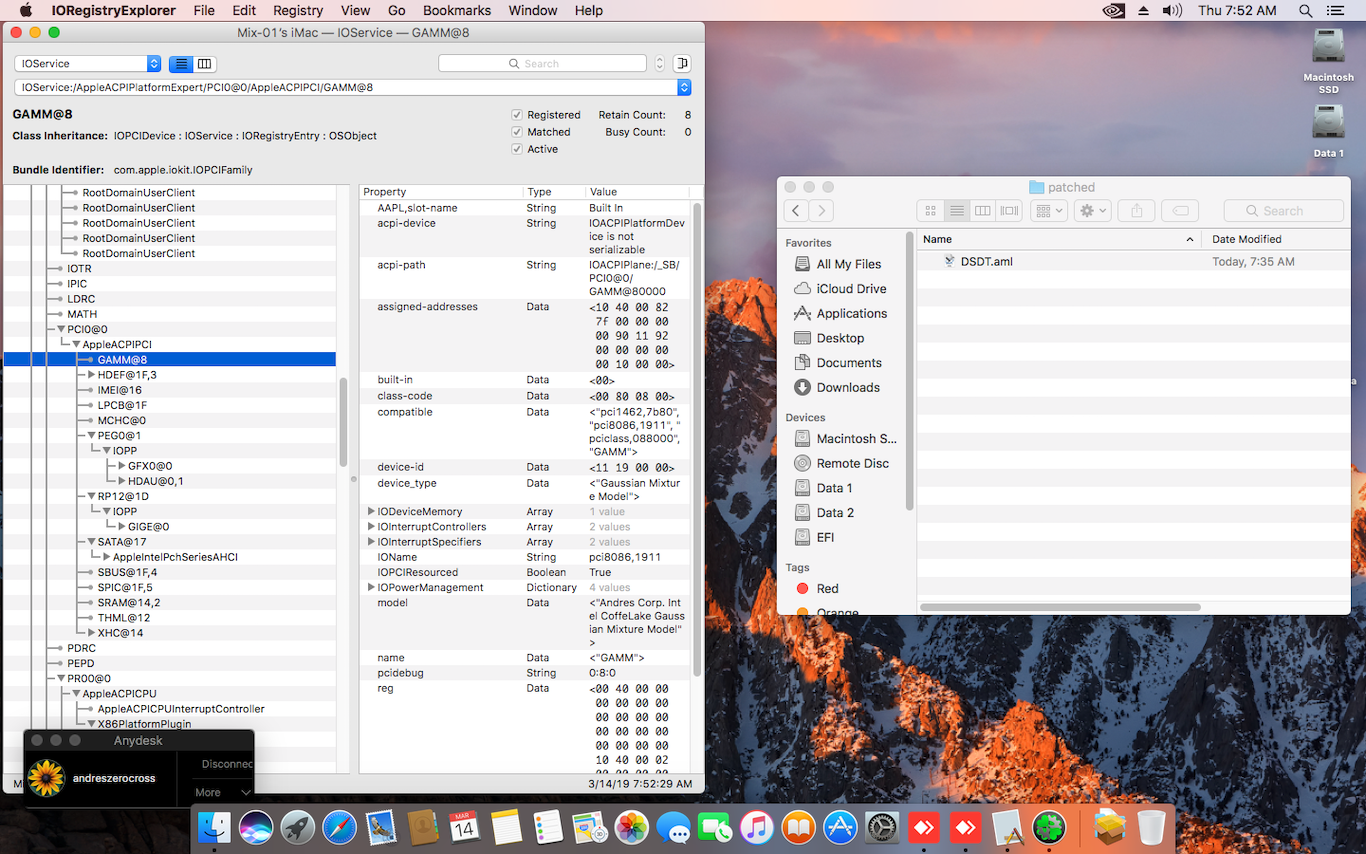This screenshot has width=1366, height=854.
Task: Open the Bookmarks menu
Action: (456, 11)
